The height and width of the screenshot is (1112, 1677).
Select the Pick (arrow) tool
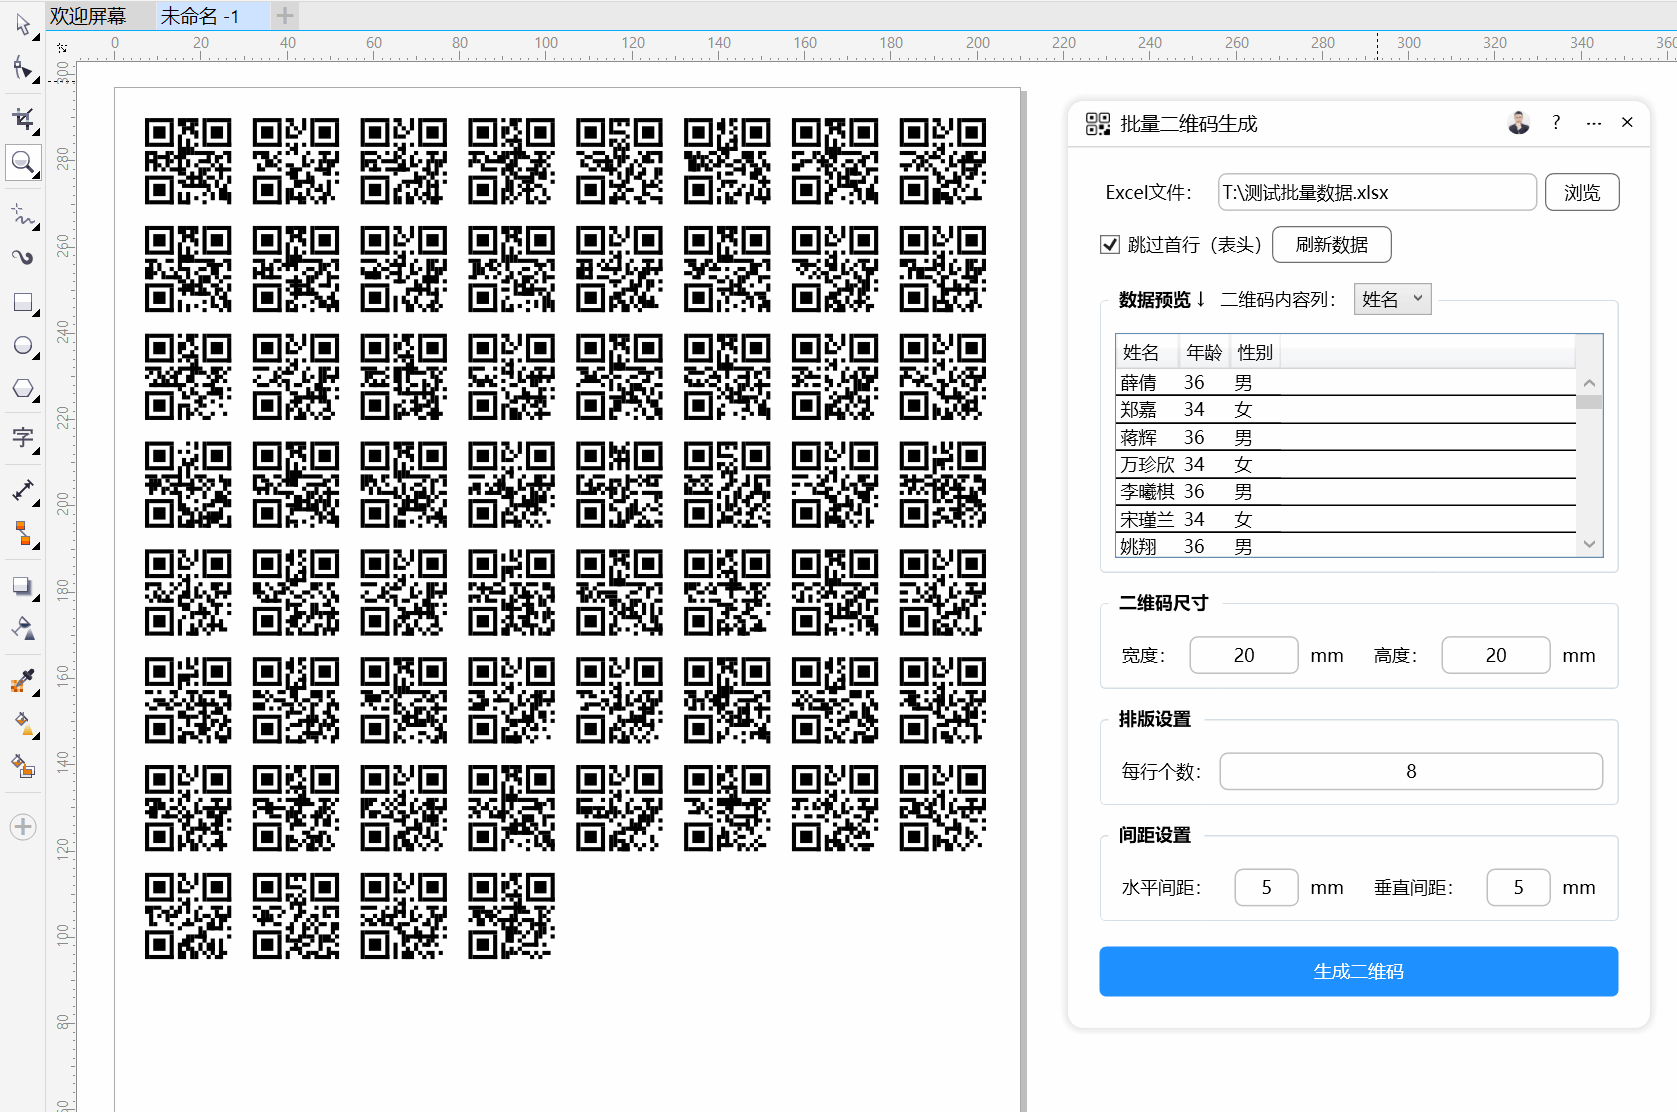tap(22, 25)
